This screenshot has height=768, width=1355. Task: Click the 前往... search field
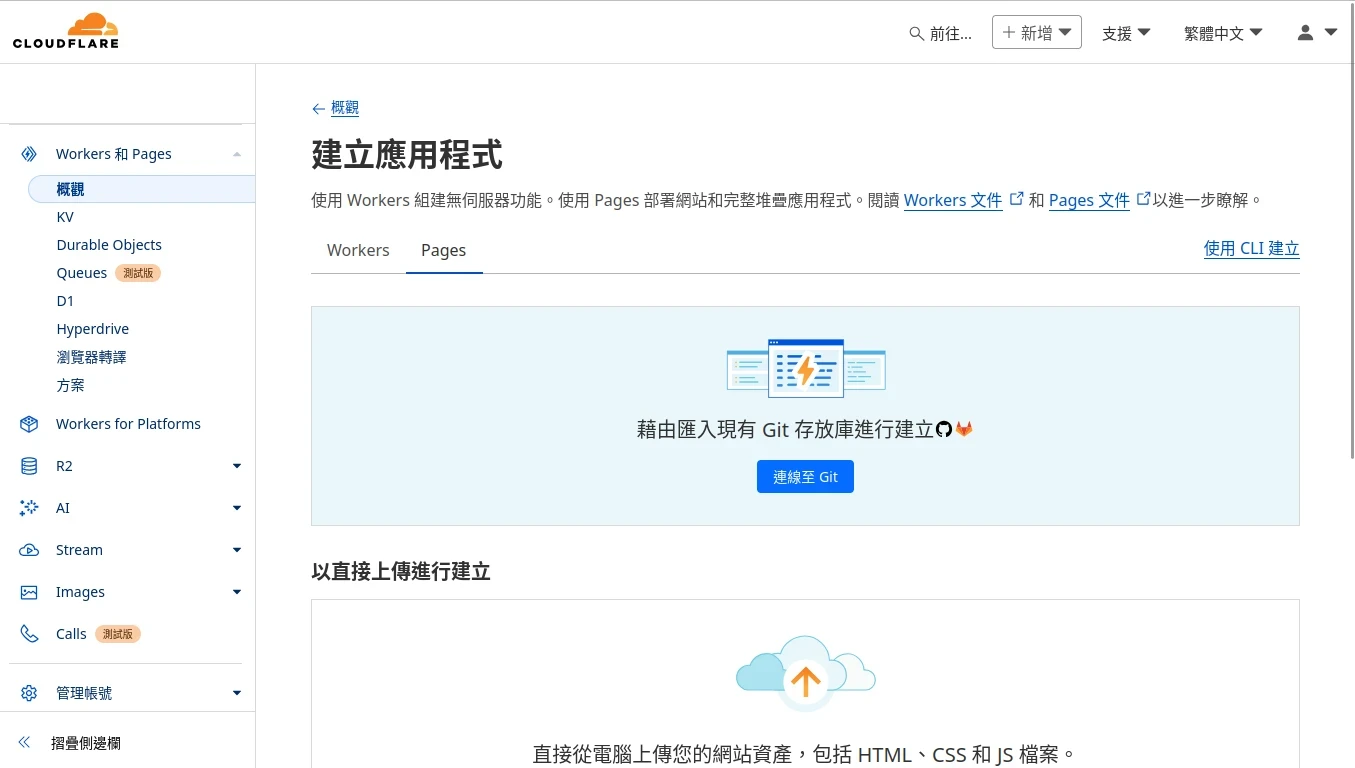940,33
